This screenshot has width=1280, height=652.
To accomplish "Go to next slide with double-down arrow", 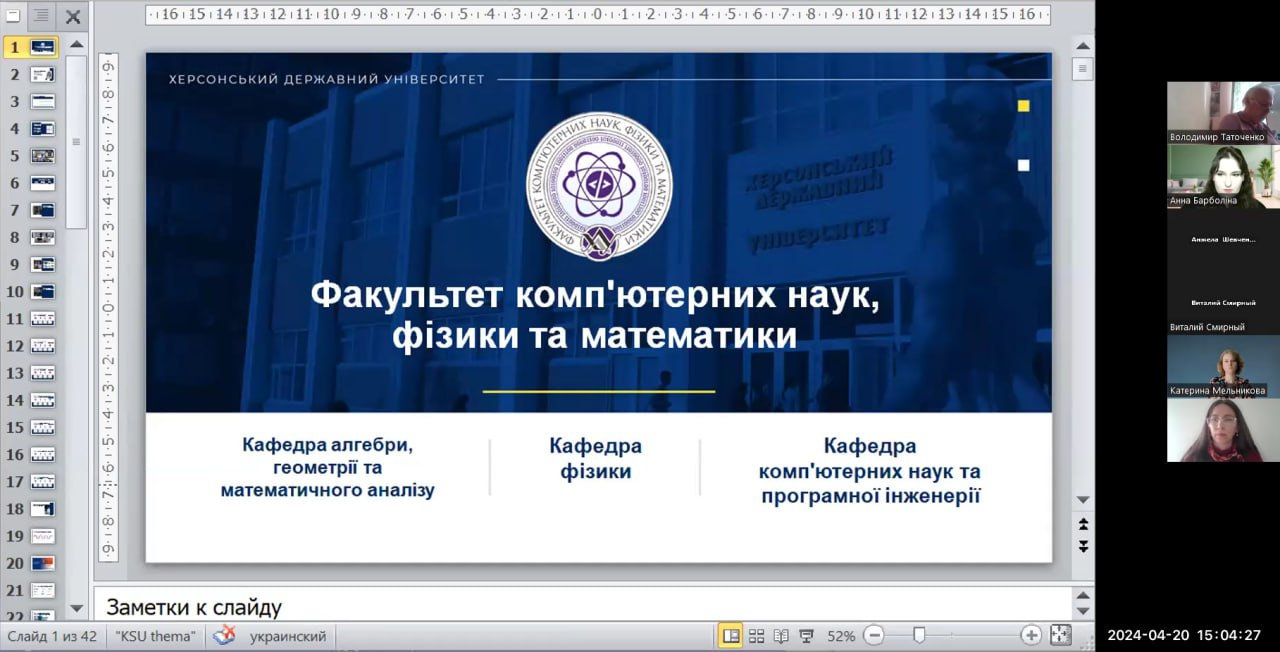I will [x=1082, y=546].
